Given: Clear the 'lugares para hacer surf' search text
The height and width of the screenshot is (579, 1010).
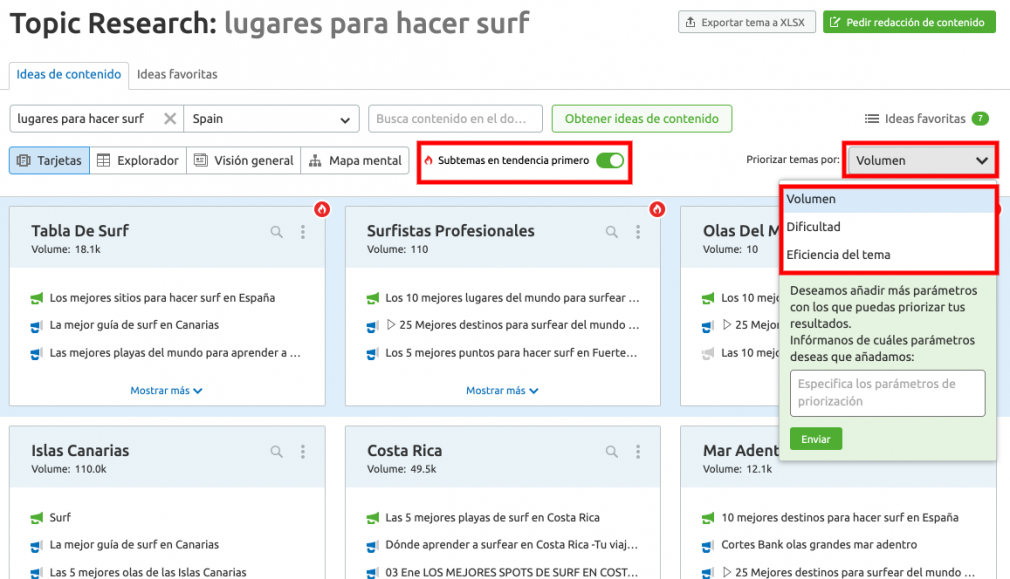Looking at the screenshot, I should tap(170, 119).
